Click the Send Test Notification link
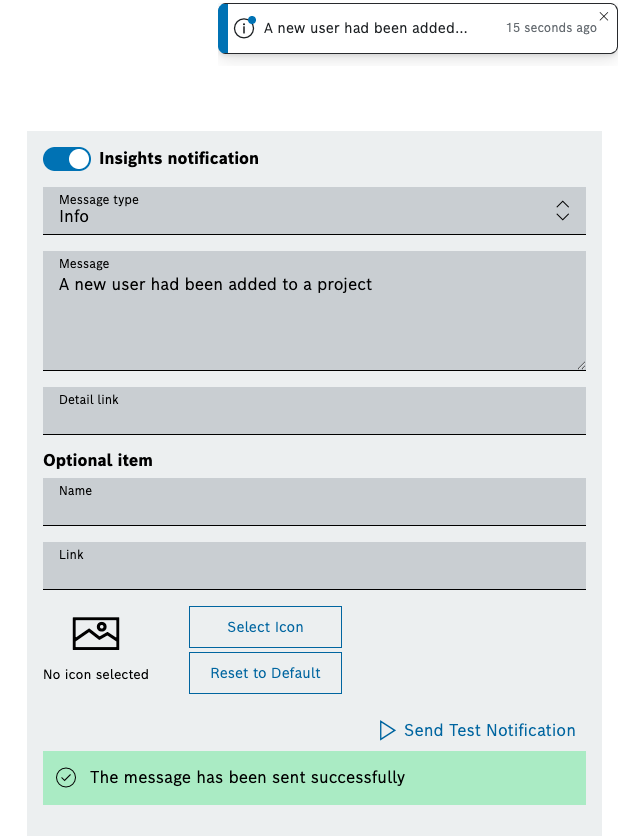This screenshot has height=839, width=624. [489, 731]
